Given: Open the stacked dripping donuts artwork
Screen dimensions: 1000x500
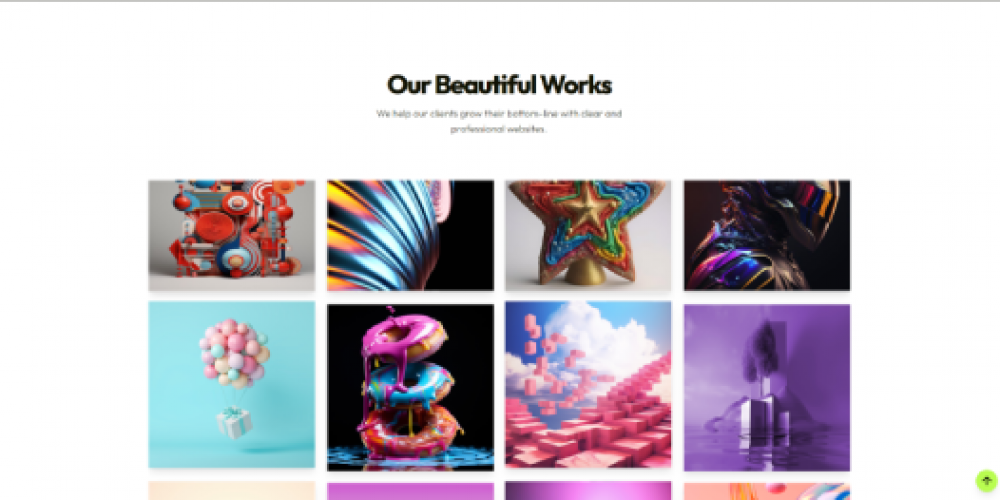Looking at the screenshot, I should pyautogui.click(x=410, y=387).
